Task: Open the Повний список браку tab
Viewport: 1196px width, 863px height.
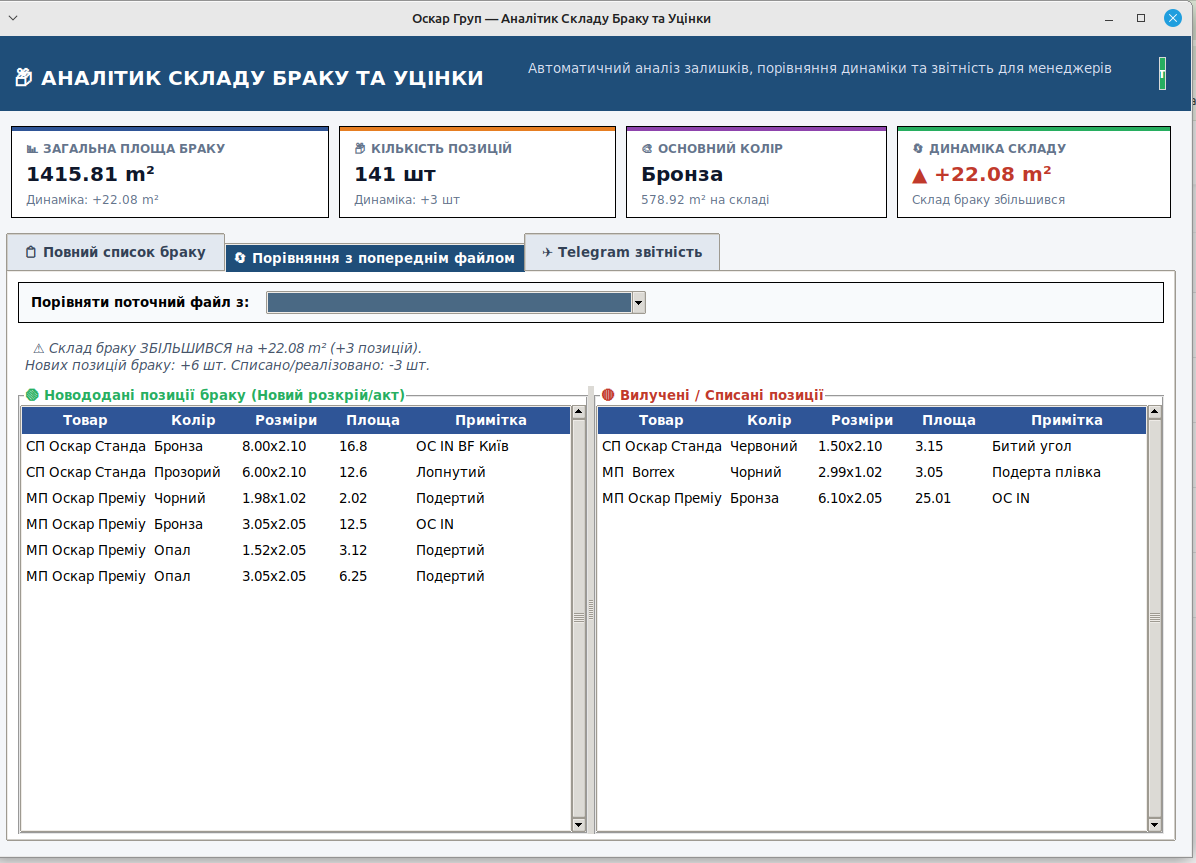Action: [x=116, y=253]
